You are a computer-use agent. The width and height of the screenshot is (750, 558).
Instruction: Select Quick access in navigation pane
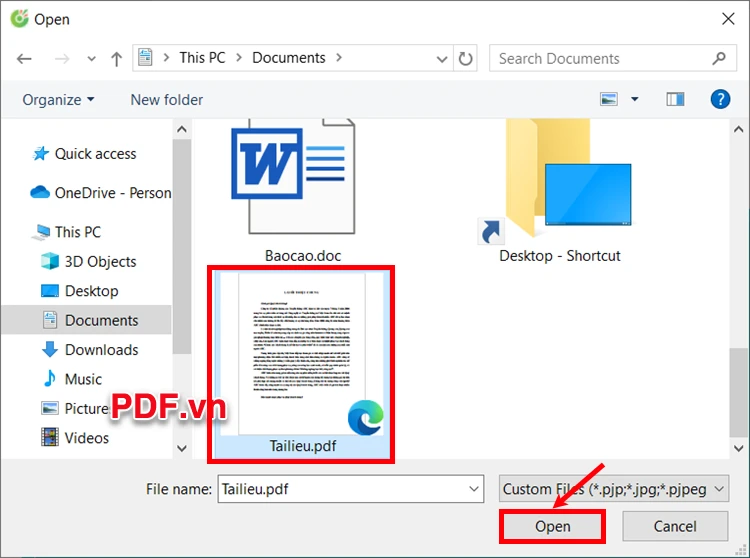coord(95,154)
